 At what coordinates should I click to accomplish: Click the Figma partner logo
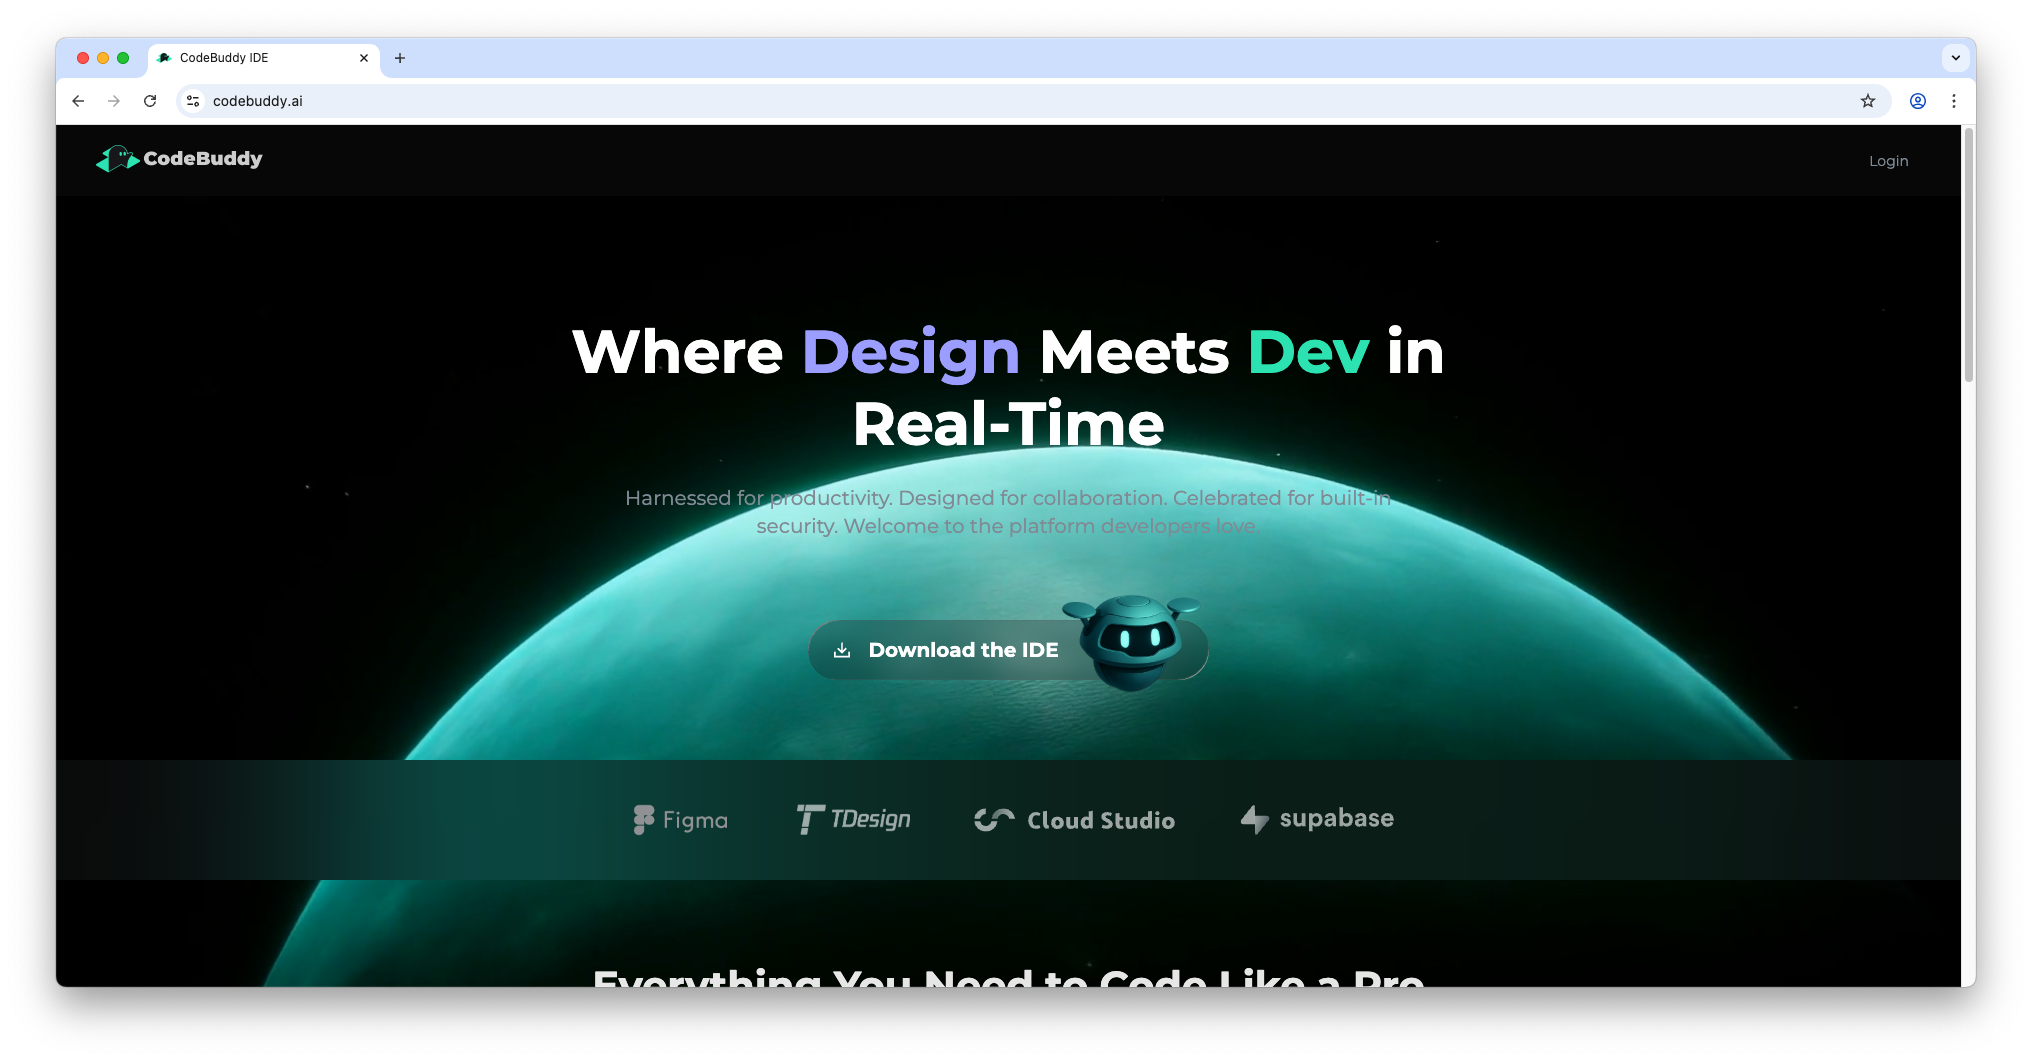(680, 820)
